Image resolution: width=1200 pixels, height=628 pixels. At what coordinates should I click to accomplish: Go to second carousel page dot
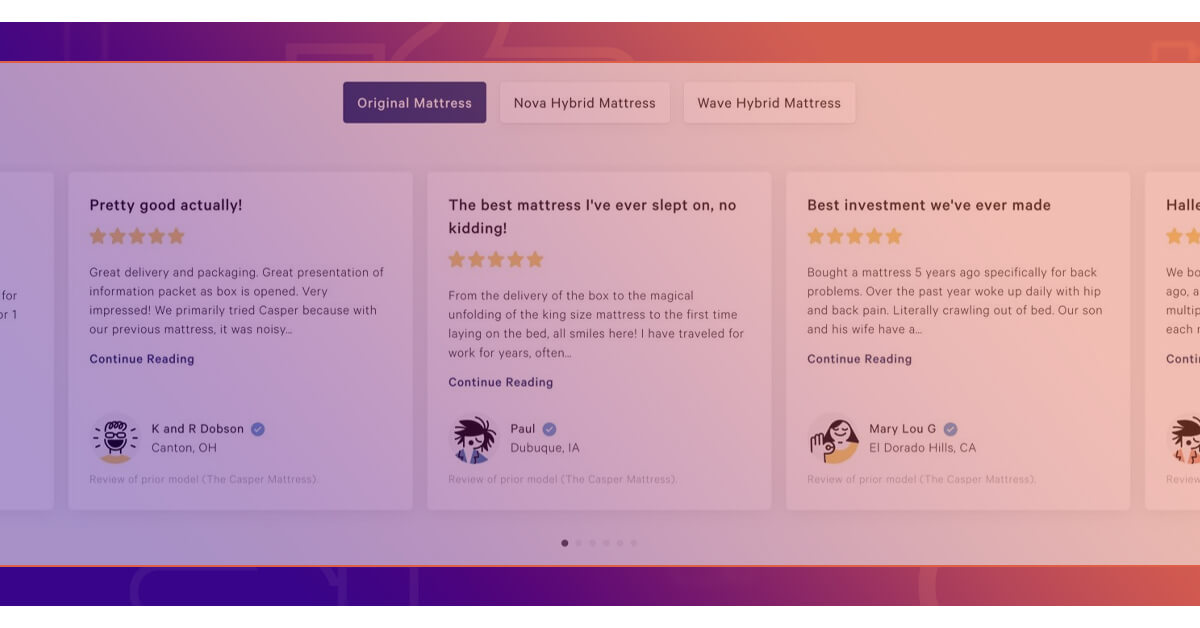point(579,543)
